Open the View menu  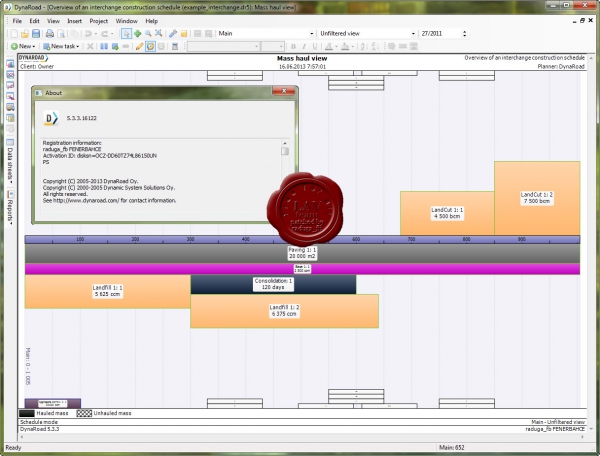53,21
